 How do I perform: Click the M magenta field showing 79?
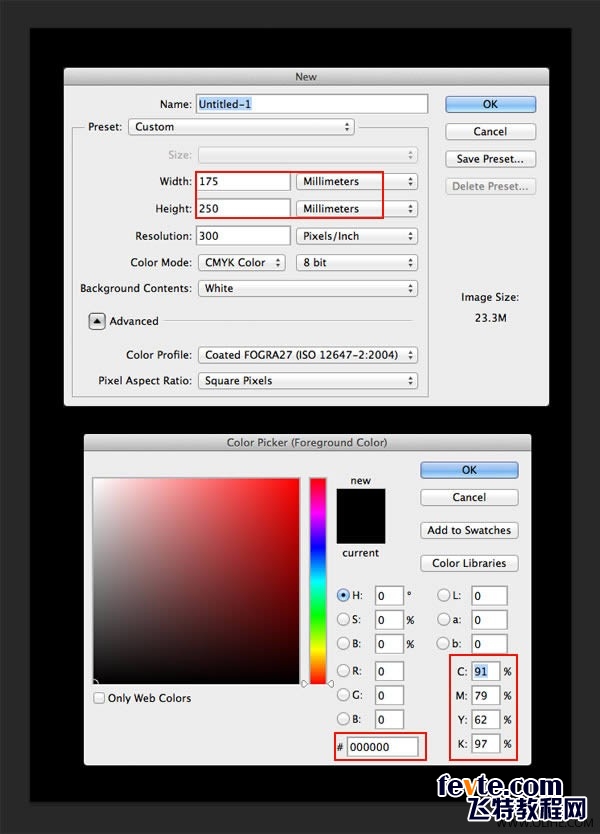point(486,695)
